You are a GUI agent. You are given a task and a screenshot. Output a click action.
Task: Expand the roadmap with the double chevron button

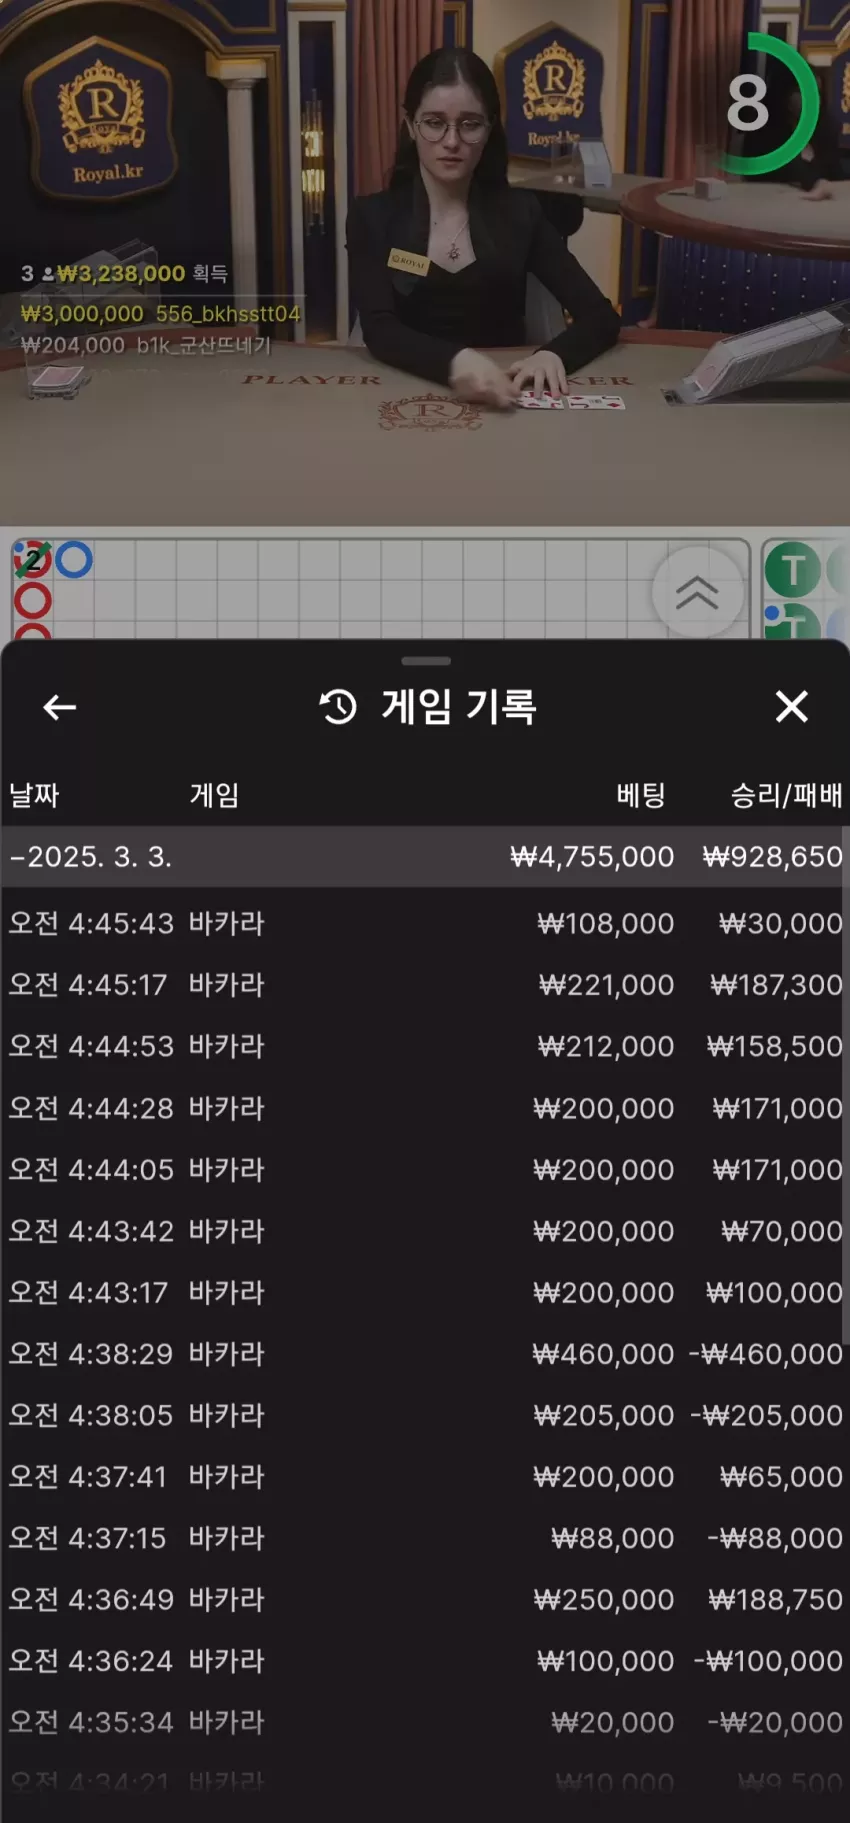click(697, 592)
